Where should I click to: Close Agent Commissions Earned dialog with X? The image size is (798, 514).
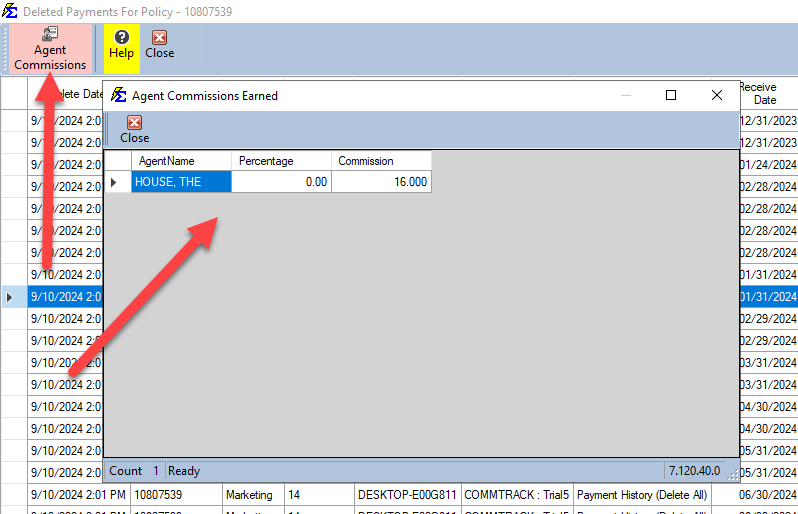716,95
